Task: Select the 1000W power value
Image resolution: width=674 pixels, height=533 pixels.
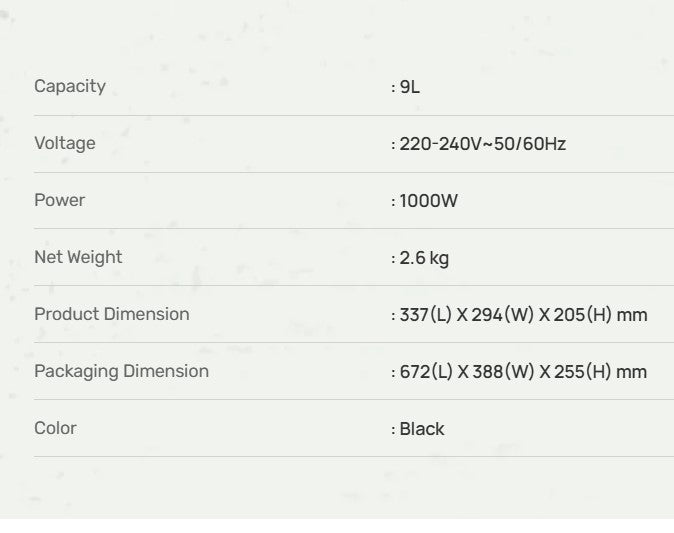Action: click(429, 201)
